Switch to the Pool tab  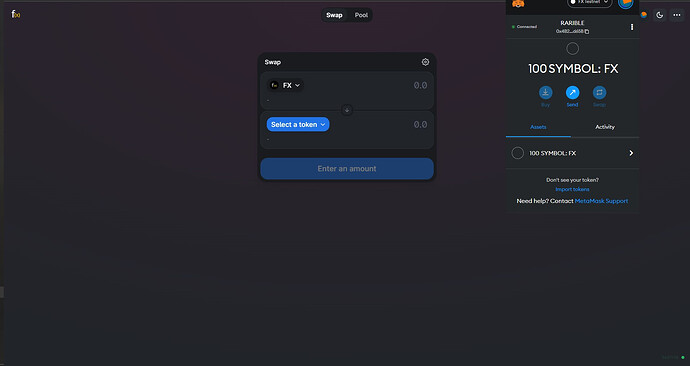[x=361, y=15]
